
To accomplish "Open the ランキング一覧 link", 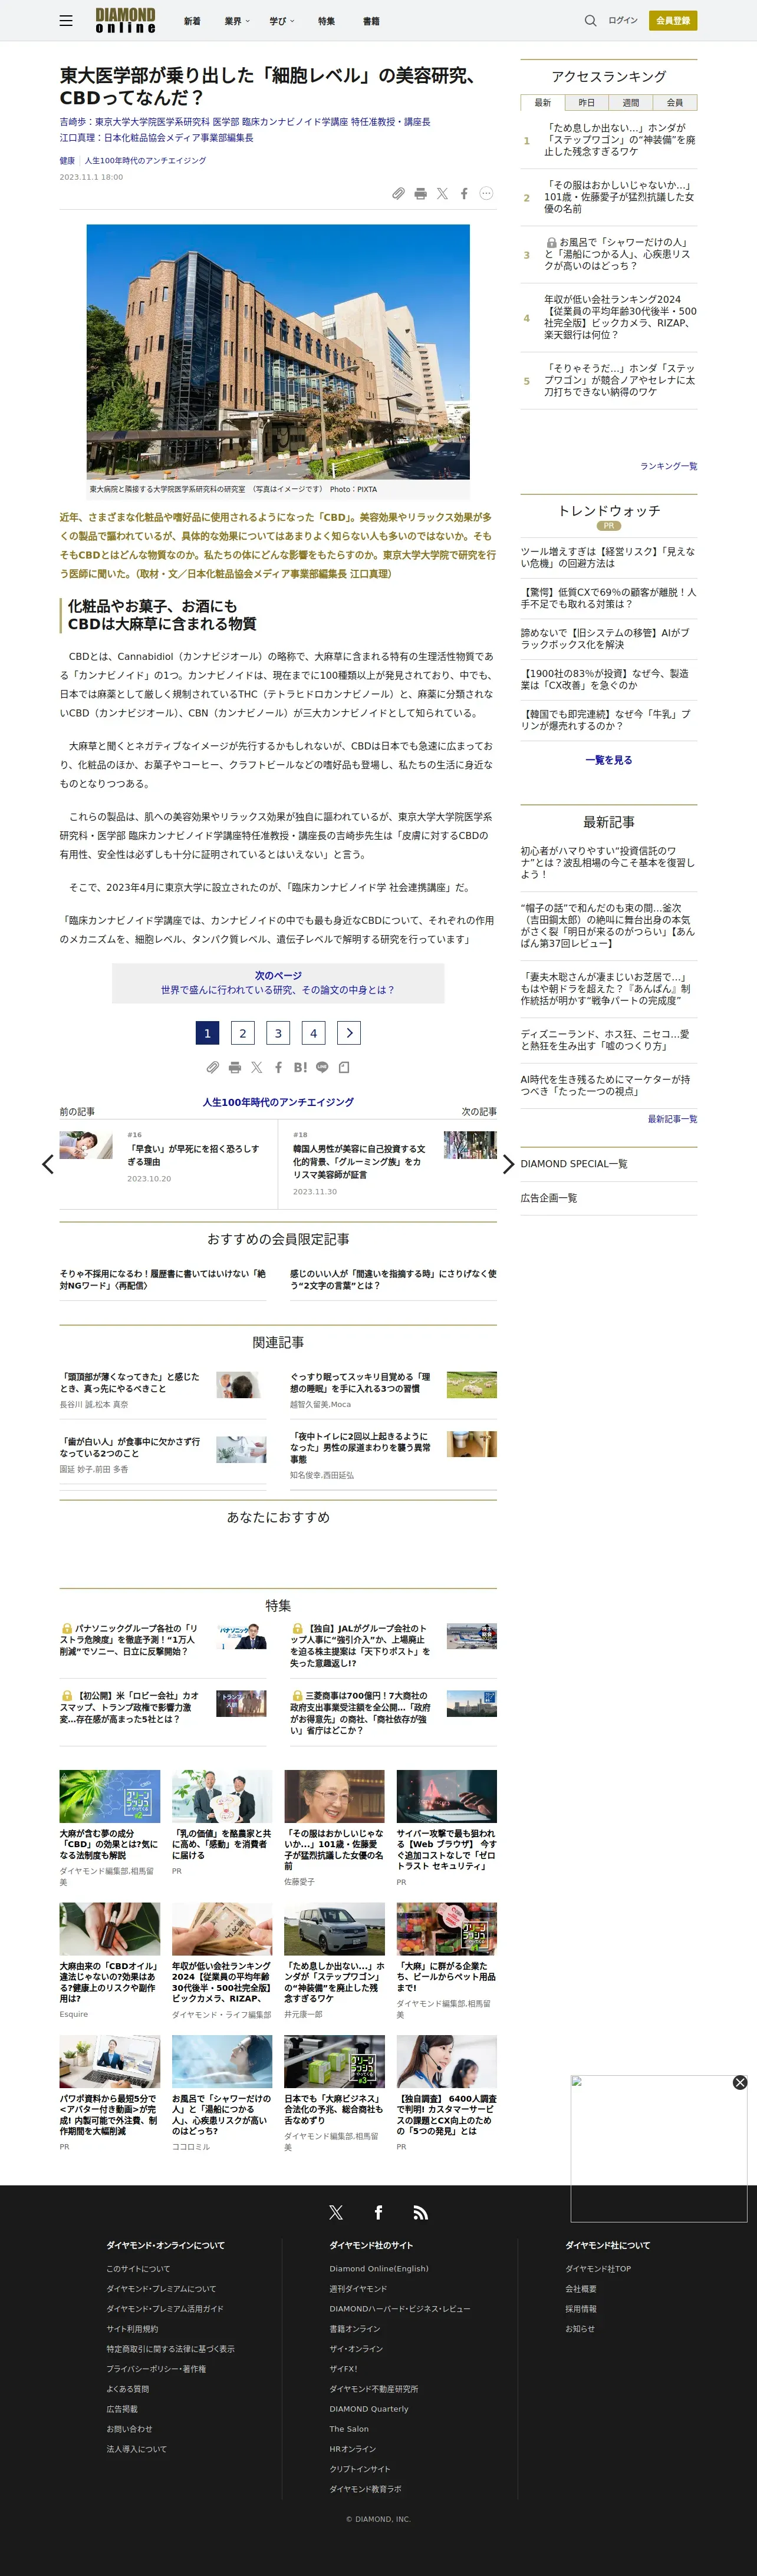I will click(669, 466).
